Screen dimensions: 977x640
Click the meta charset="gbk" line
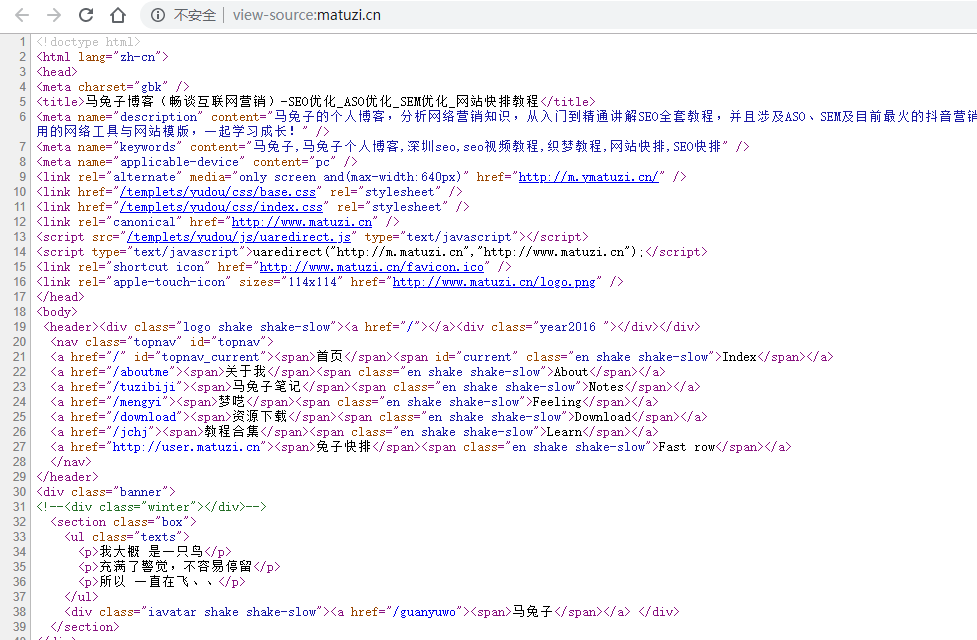click(113, 87)
